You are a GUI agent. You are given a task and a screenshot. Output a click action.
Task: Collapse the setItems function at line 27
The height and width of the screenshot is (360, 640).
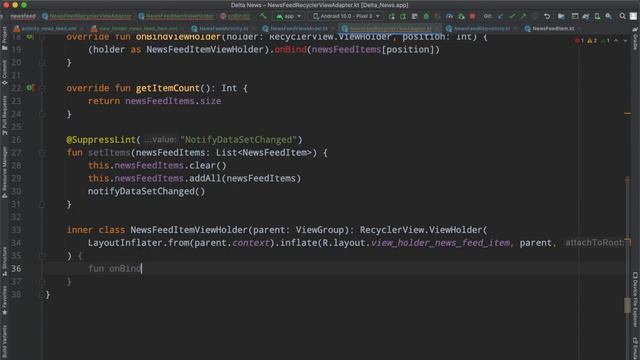tap(42, 153)
